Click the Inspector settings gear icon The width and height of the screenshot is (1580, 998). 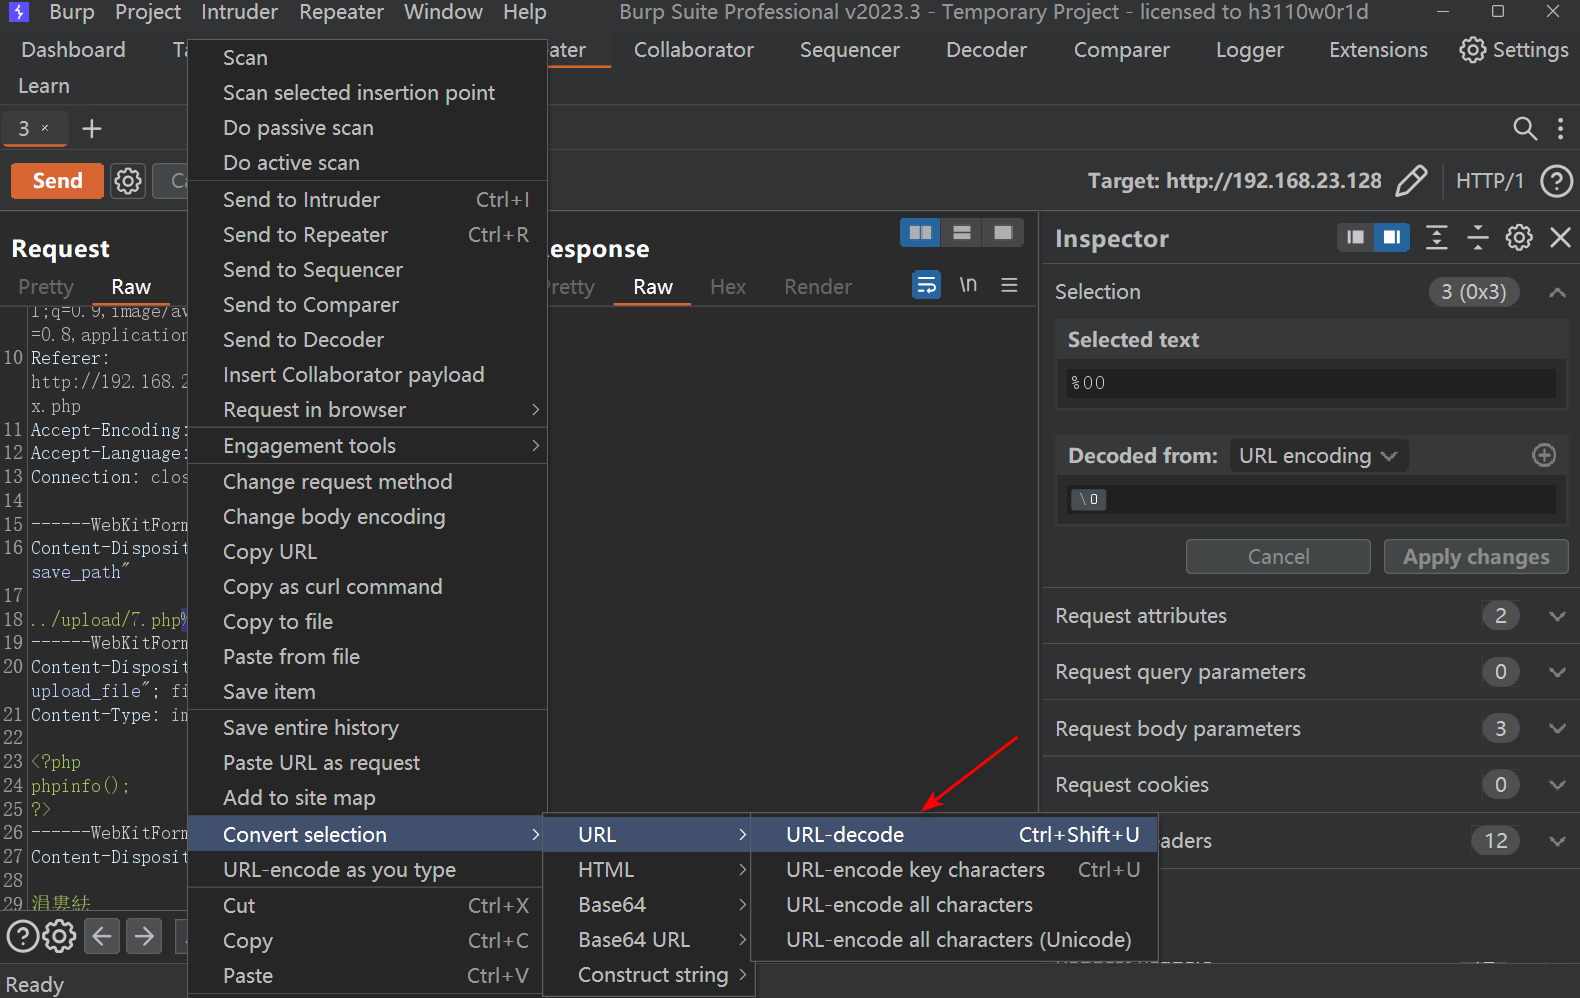coord(1518,238)
